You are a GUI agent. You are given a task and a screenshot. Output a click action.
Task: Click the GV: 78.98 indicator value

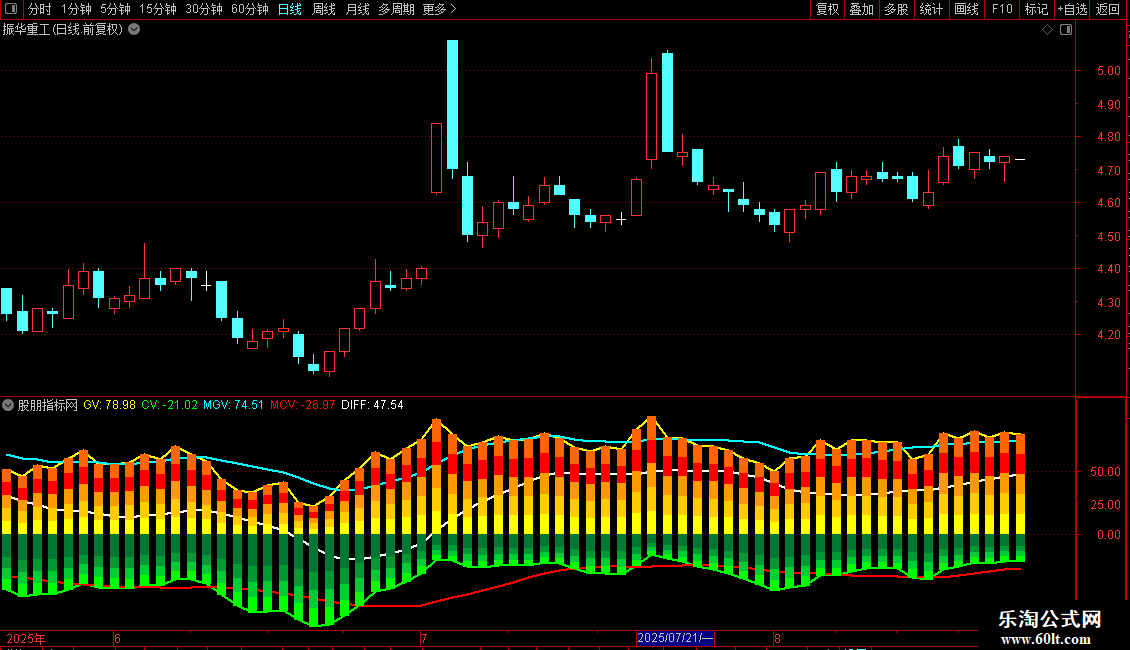coord(110,405)
